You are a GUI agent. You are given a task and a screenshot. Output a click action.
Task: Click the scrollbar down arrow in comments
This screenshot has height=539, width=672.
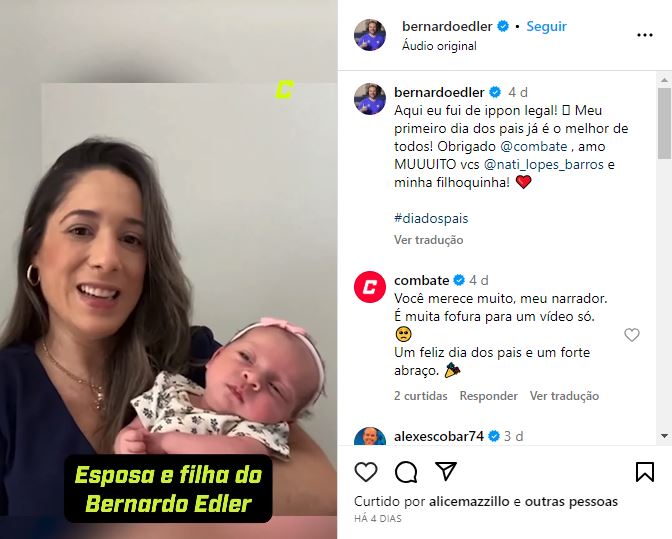tap(664, 436)
